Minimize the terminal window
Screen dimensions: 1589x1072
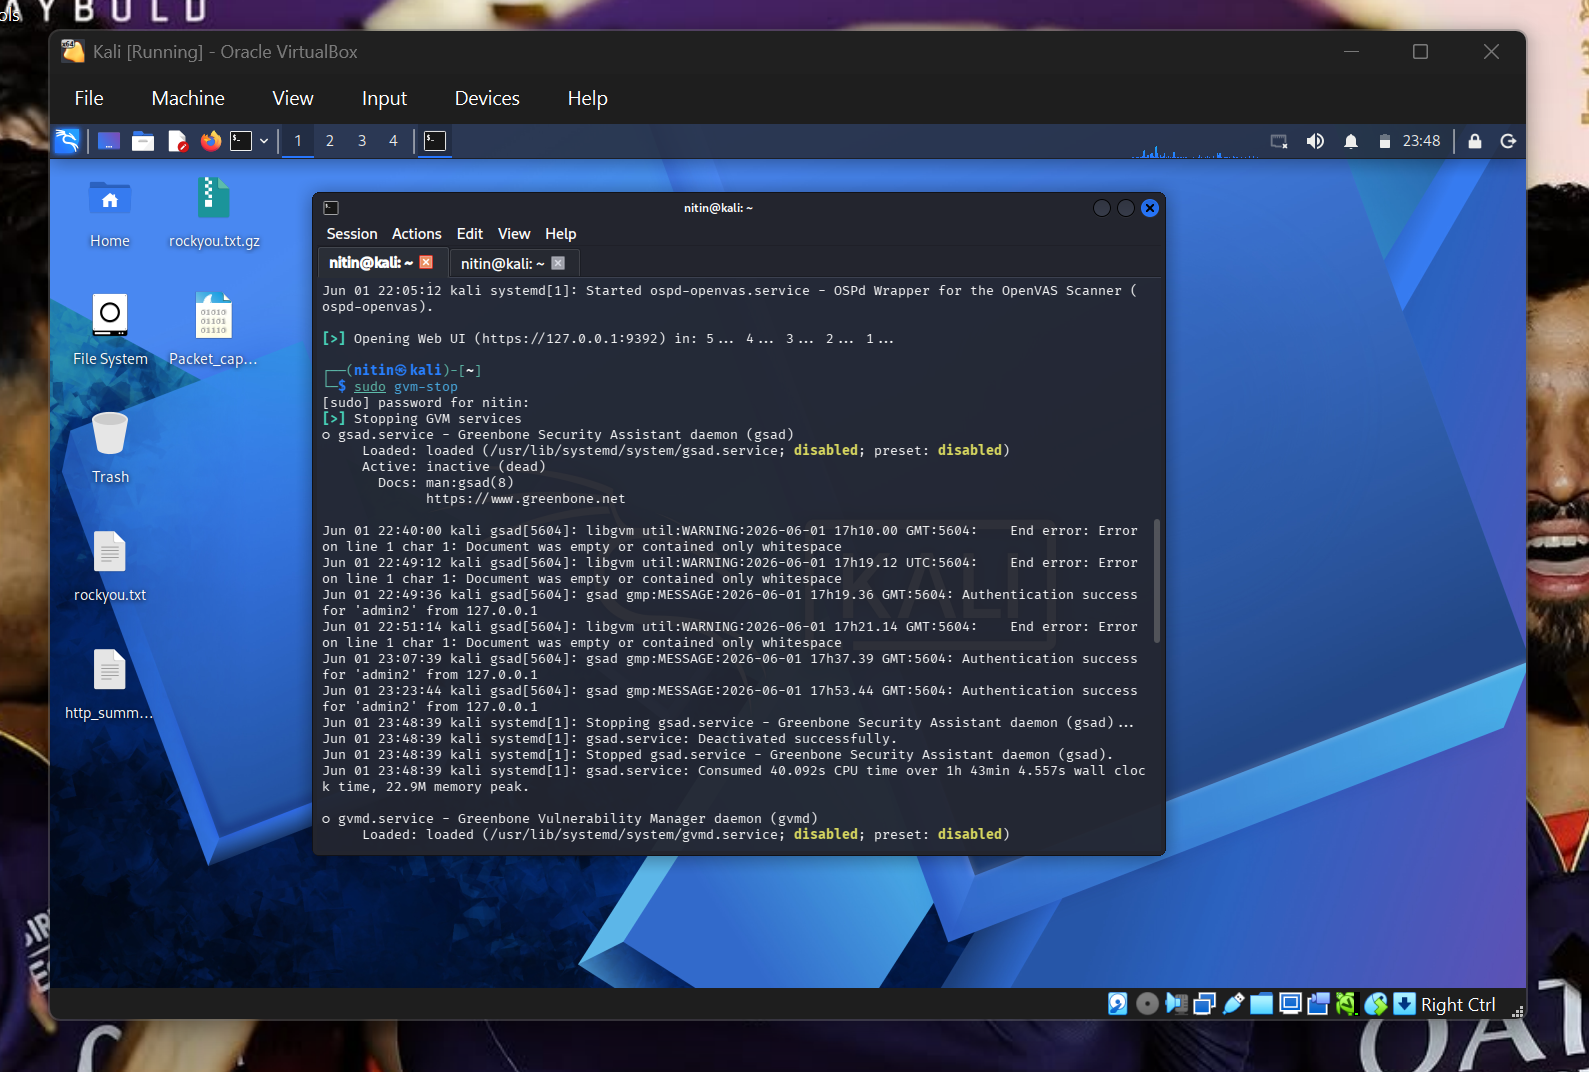pyautogui.click(x=1102, y=208)
